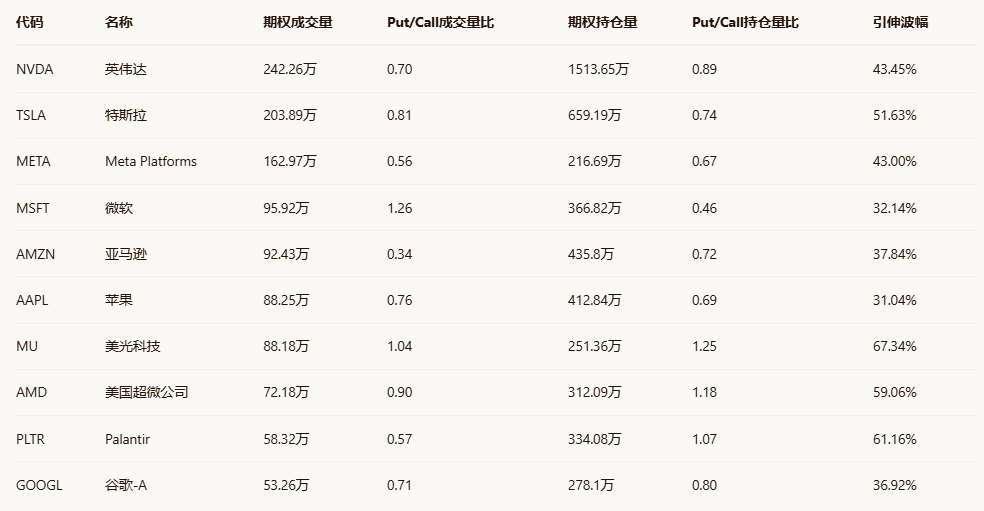Open the MSFT ticker code
The width and height of the screenshot is (984, 511).
click(x=33, y=208)
